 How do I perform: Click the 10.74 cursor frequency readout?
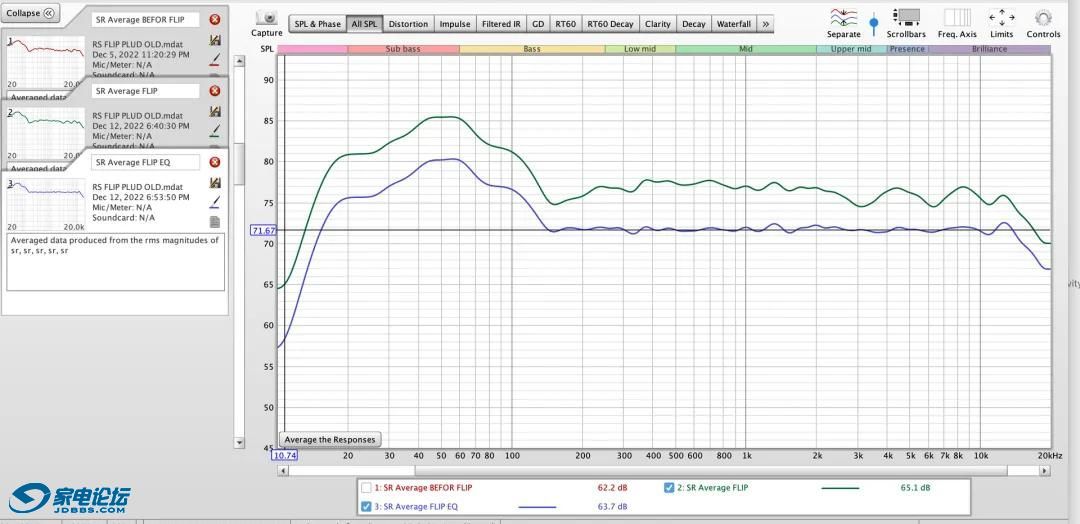285,456
